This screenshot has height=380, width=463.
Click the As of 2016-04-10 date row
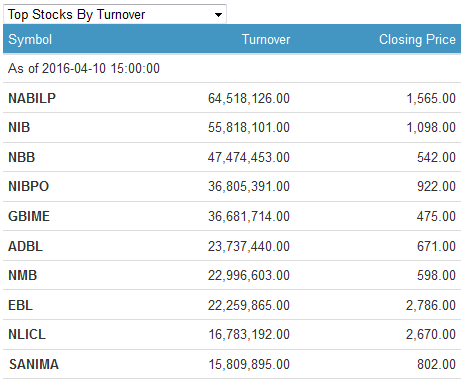click(232, 68)
